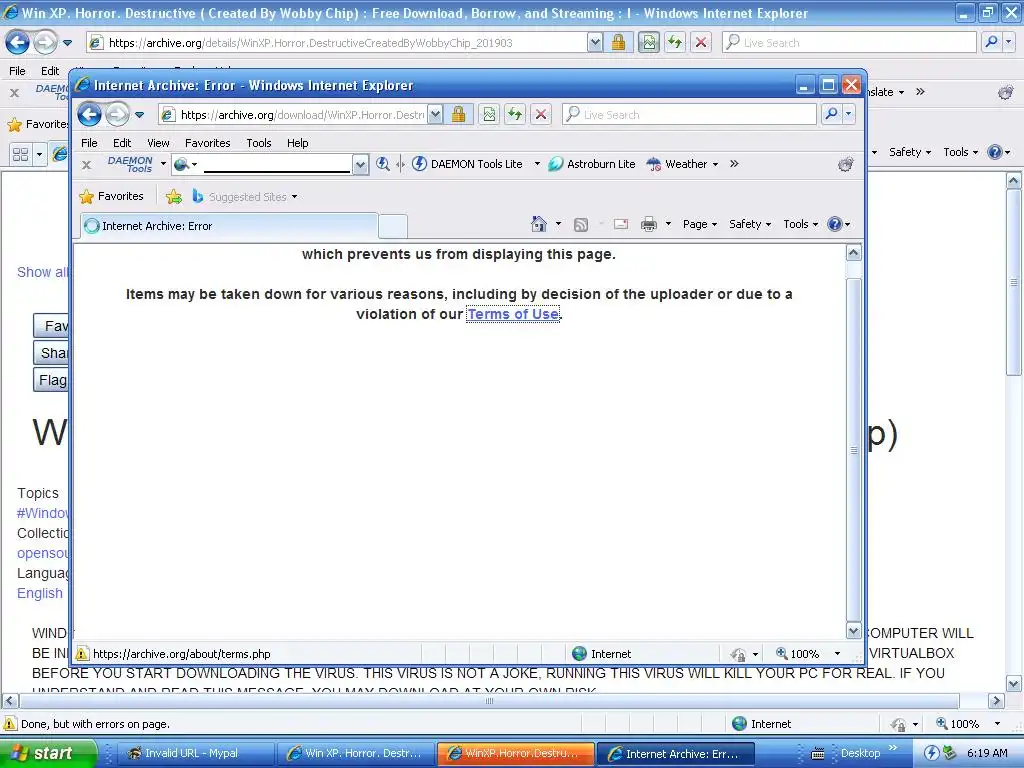This screenshot has height=768, width=1024.
Task: Open the Favorites menu in the front window
Action: [x=208, y=143]
